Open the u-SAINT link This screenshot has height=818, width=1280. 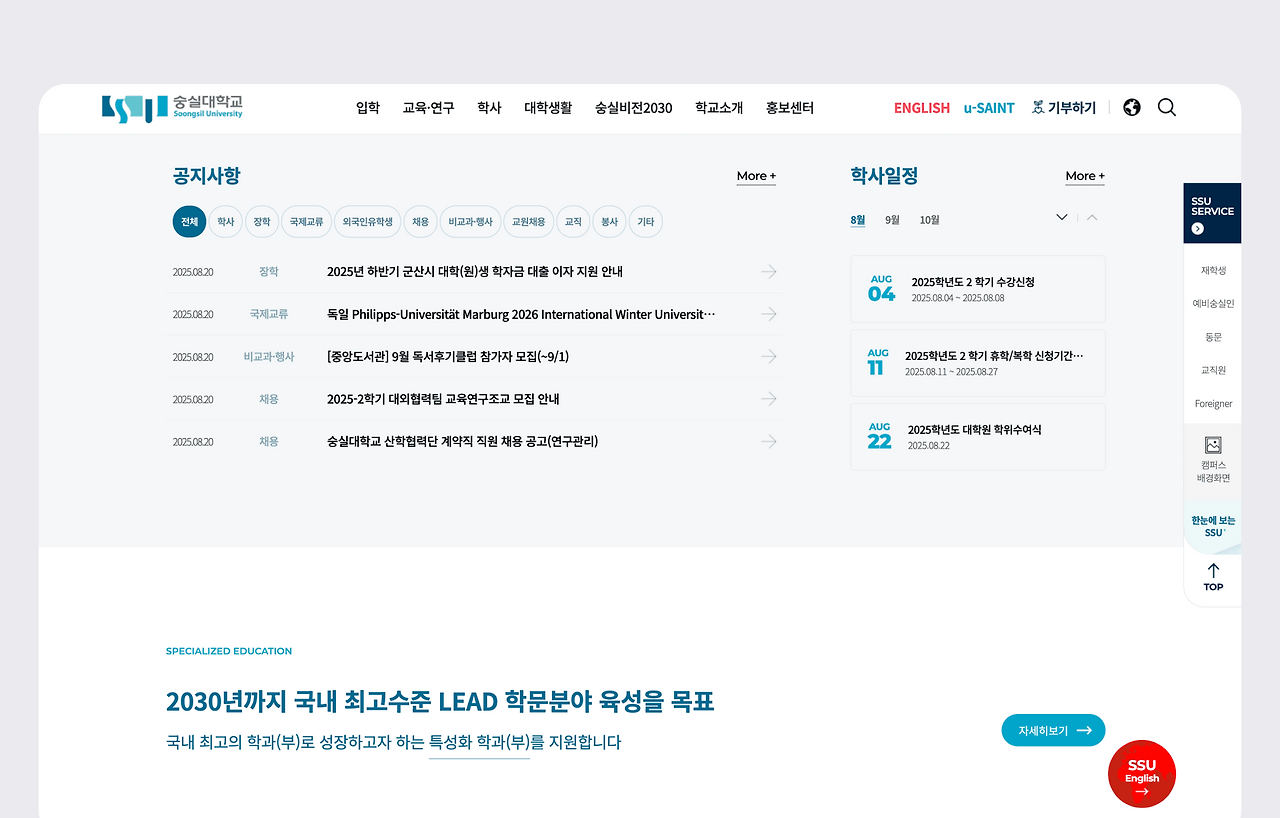pyautogui.click(x=989, y=107)
